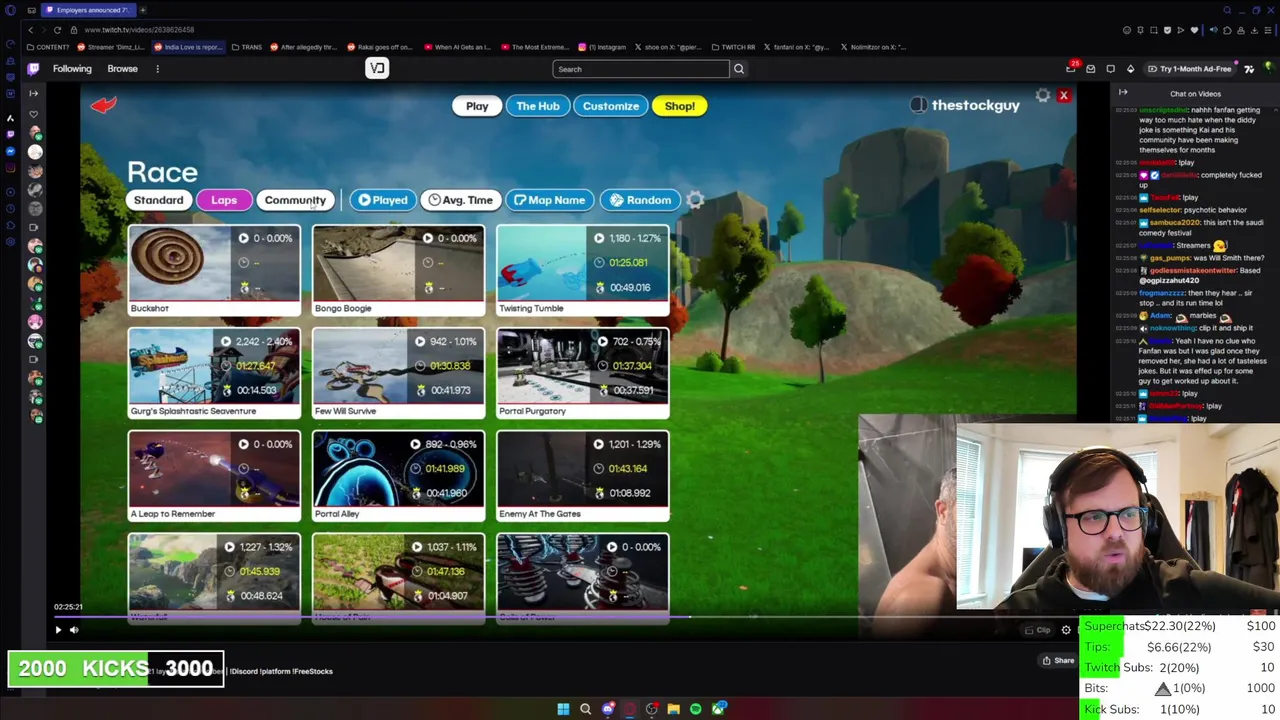Open the Instagram bookmark
Screen dimensions: 1280x720
tap(602, 47)
